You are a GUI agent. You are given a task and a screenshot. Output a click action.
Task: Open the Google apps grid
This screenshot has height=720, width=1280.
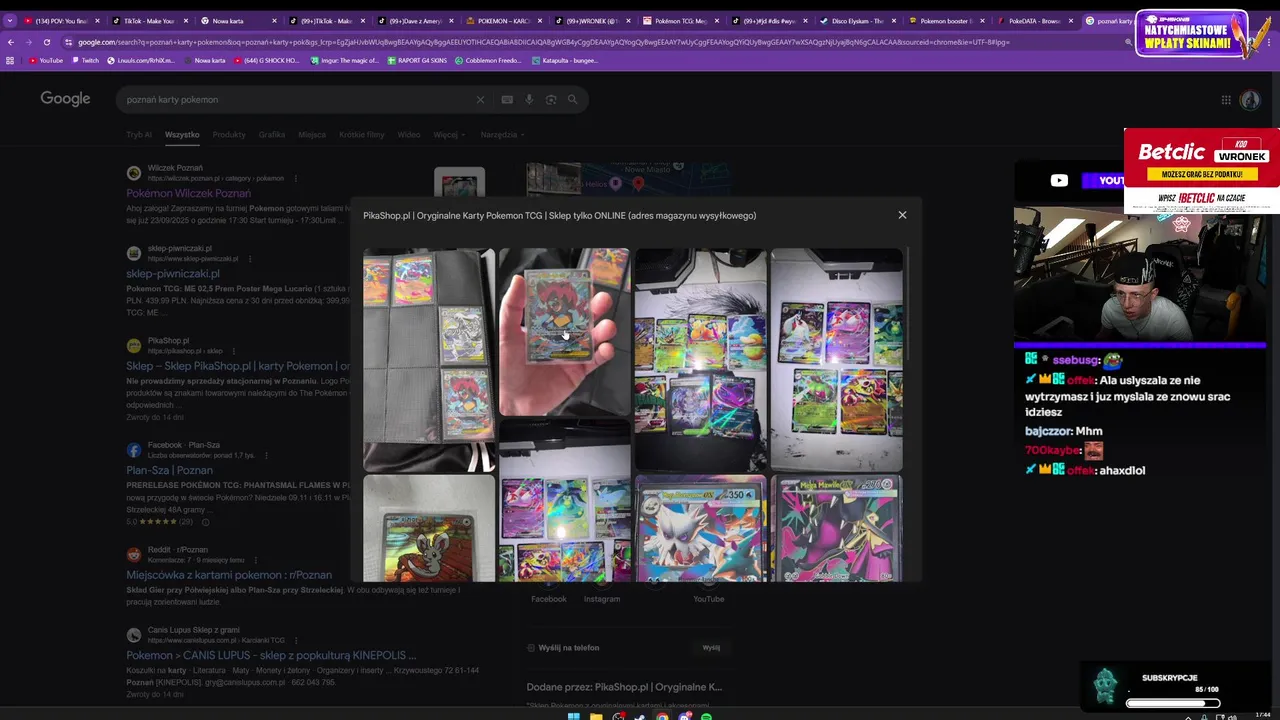tap(1226, 99)
